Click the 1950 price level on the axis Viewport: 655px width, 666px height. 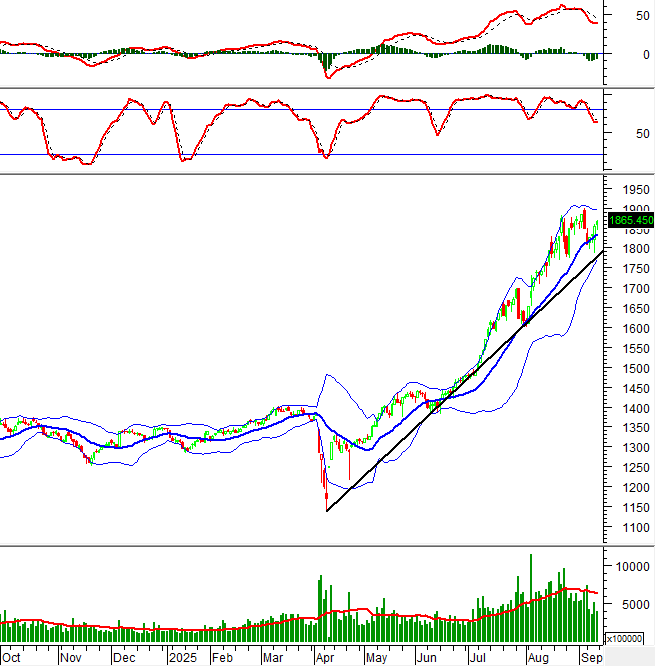(632, 189)
